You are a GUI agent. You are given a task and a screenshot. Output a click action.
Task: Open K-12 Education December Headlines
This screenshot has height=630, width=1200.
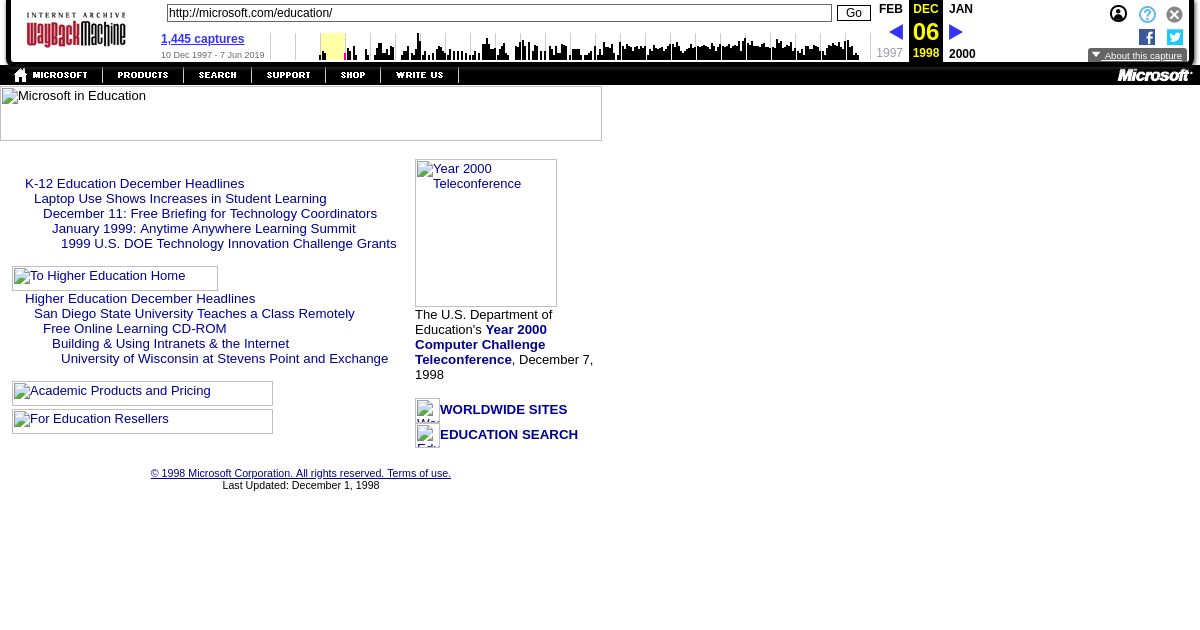(134, 184)
